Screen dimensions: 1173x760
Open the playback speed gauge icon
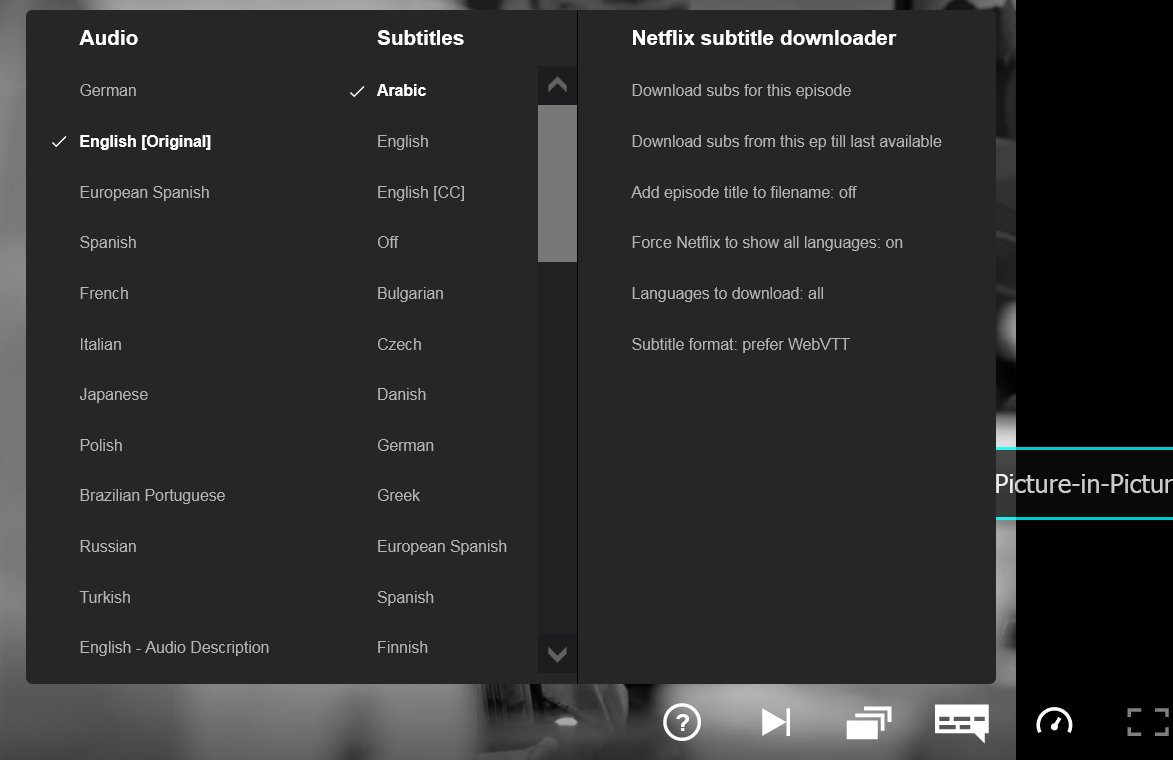click(1054, 722)
